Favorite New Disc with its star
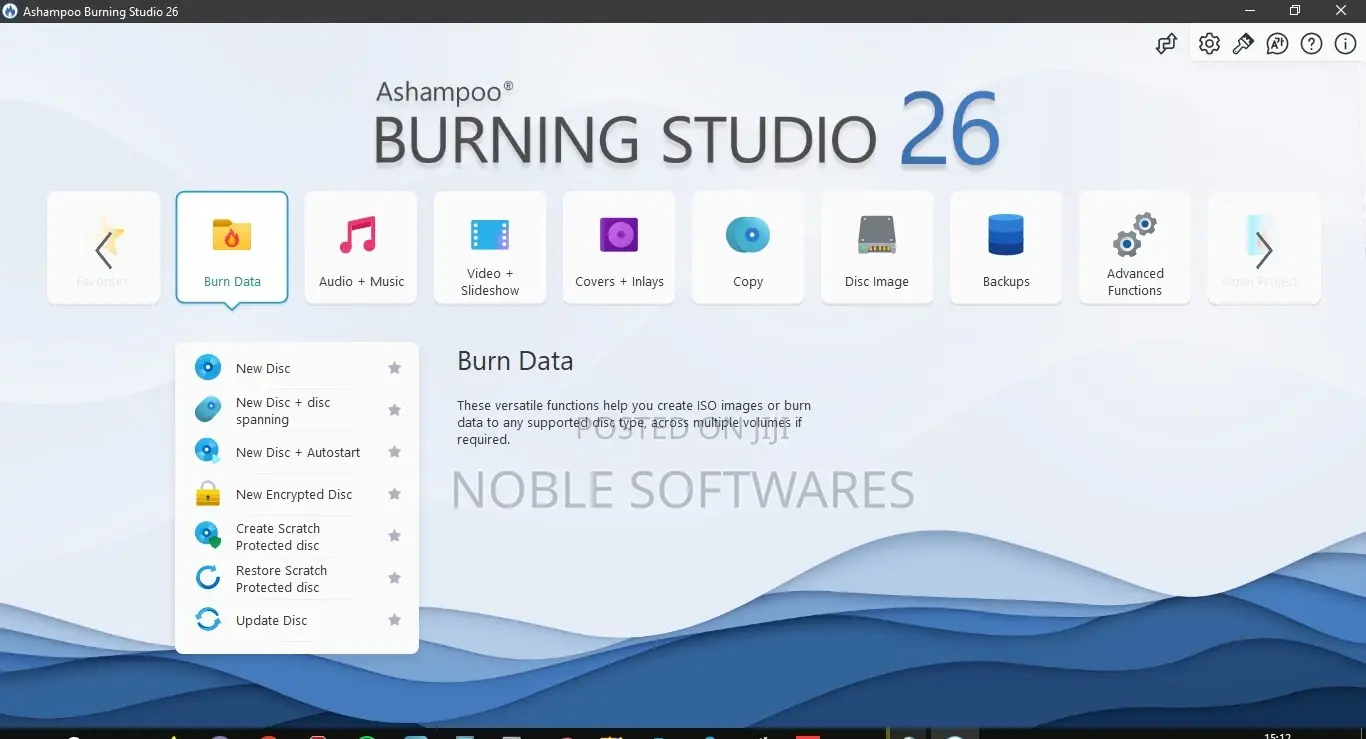Viewport: 1366px width, 739px height. (x=395, y=368)
